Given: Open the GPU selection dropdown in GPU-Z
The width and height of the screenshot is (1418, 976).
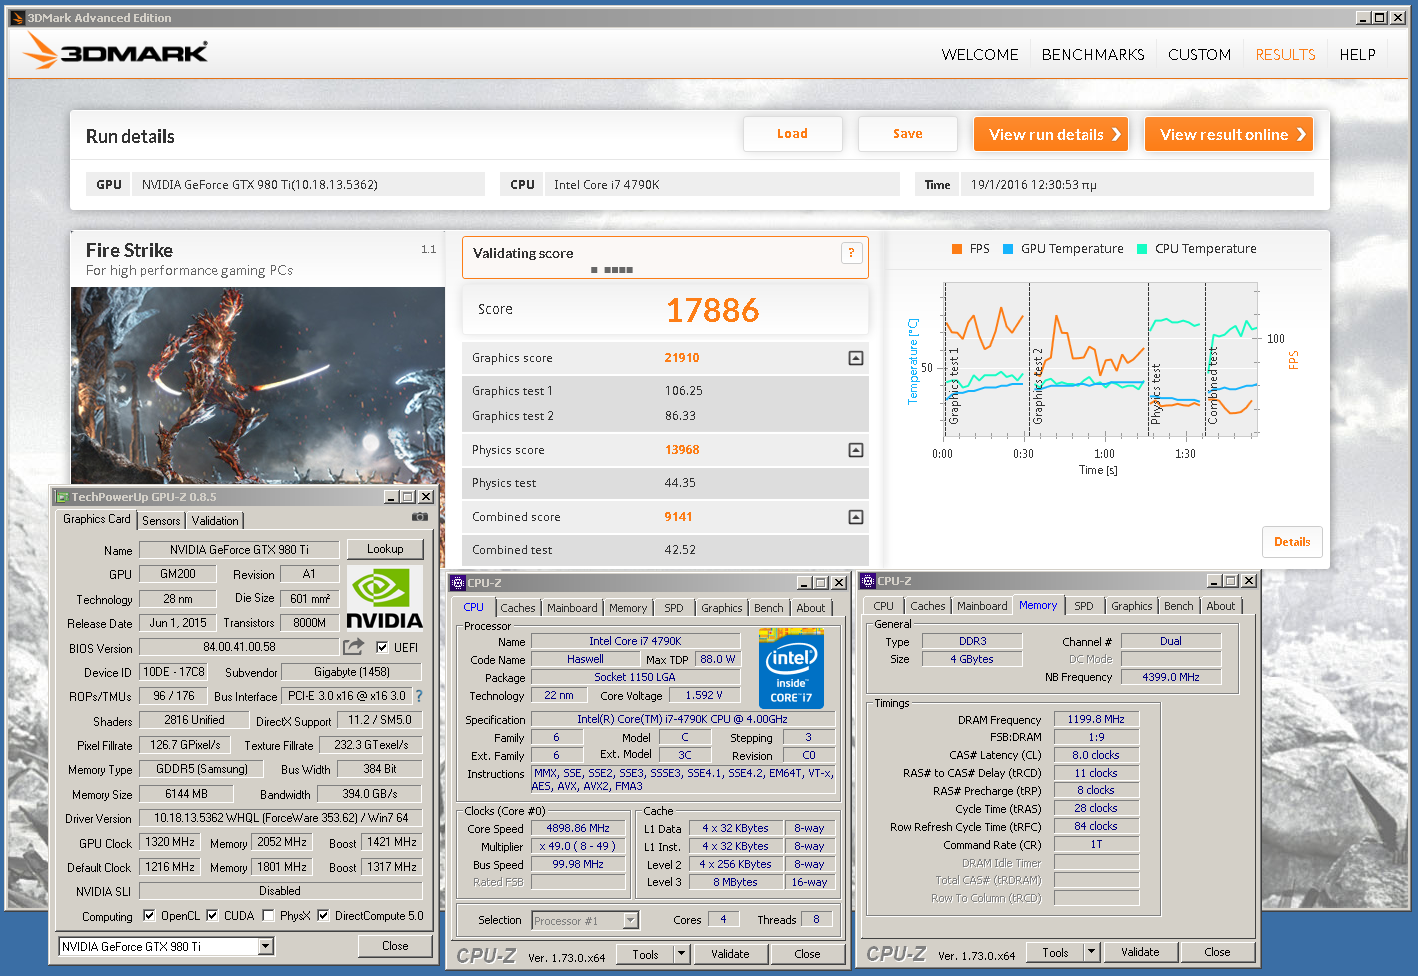Looking at the screenshot, I should pos(266,946).
